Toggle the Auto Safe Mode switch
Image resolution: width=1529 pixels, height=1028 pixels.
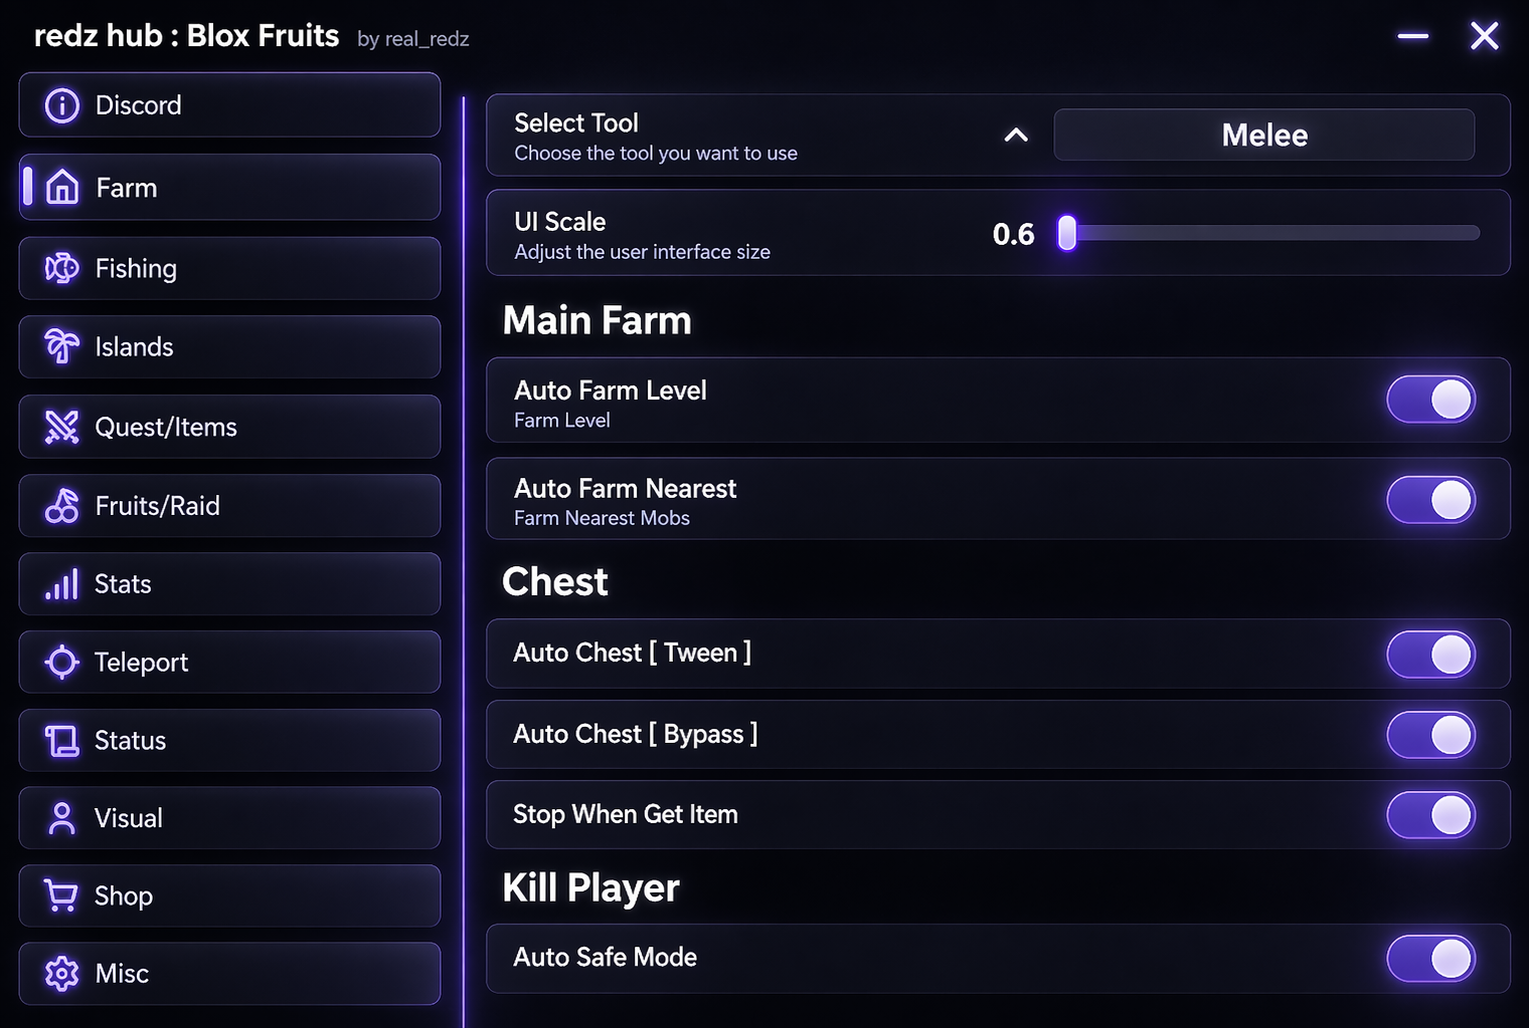[x=1431, y=958]
